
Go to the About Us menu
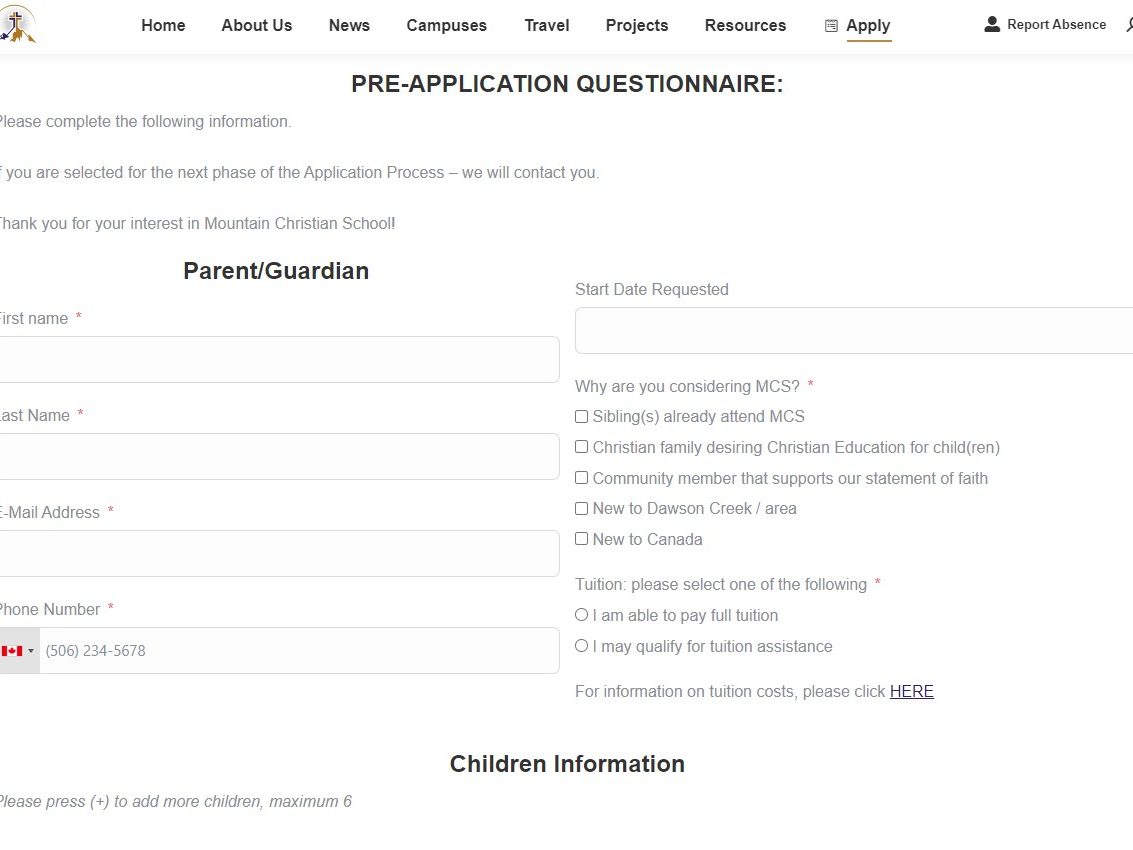coord(257,26)
